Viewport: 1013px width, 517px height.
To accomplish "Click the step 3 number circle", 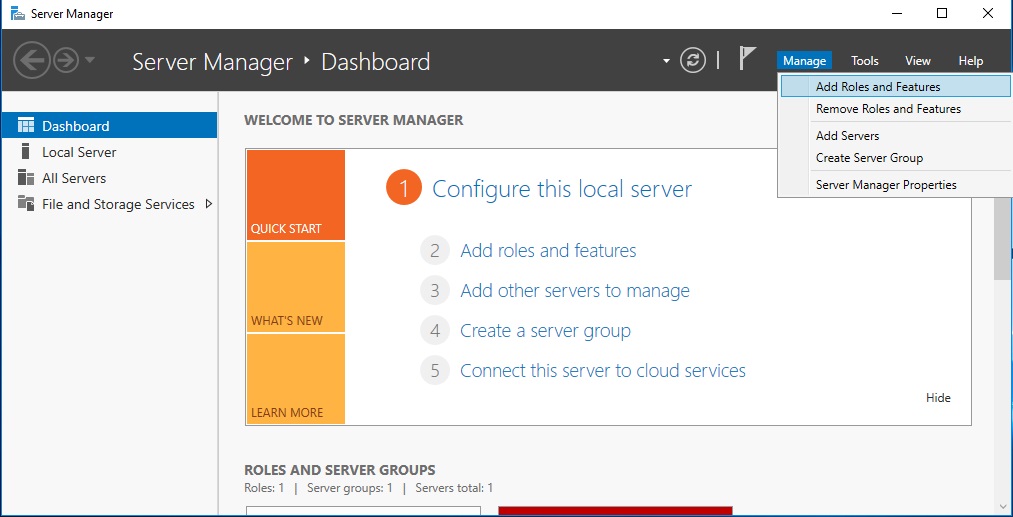I will (x=435, y=291).
